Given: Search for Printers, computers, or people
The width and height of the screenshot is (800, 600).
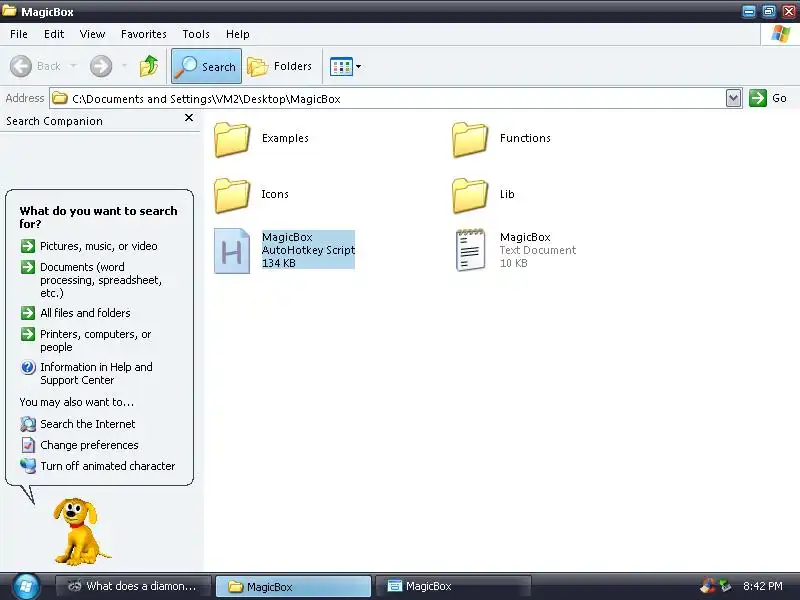Looking at the screenshot, I should pyautogui.click(x=95, y=340).
